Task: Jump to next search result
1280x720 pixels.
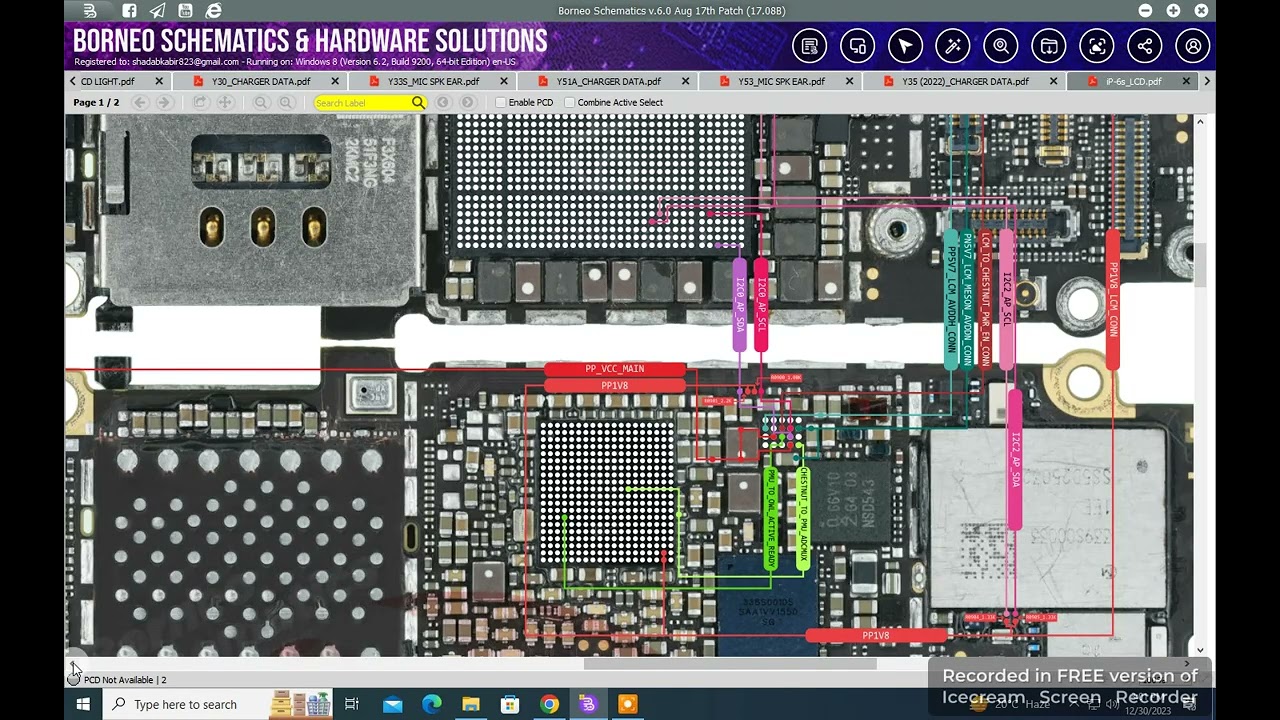Action: pos(467,102)
